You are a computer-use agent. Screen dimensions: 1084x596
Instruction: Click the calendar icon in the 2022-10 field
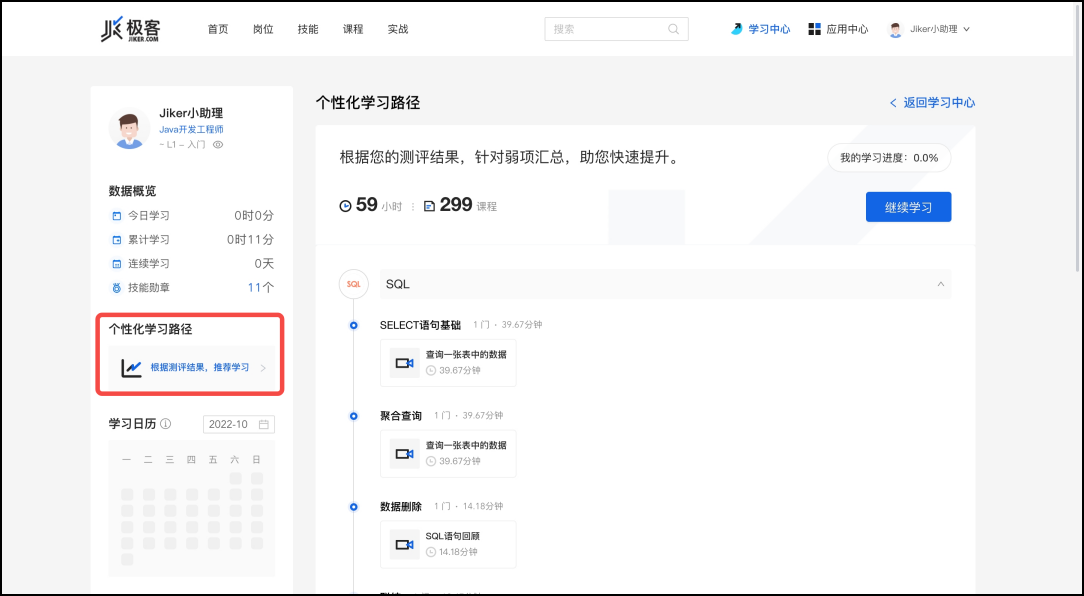coord(263,424)
